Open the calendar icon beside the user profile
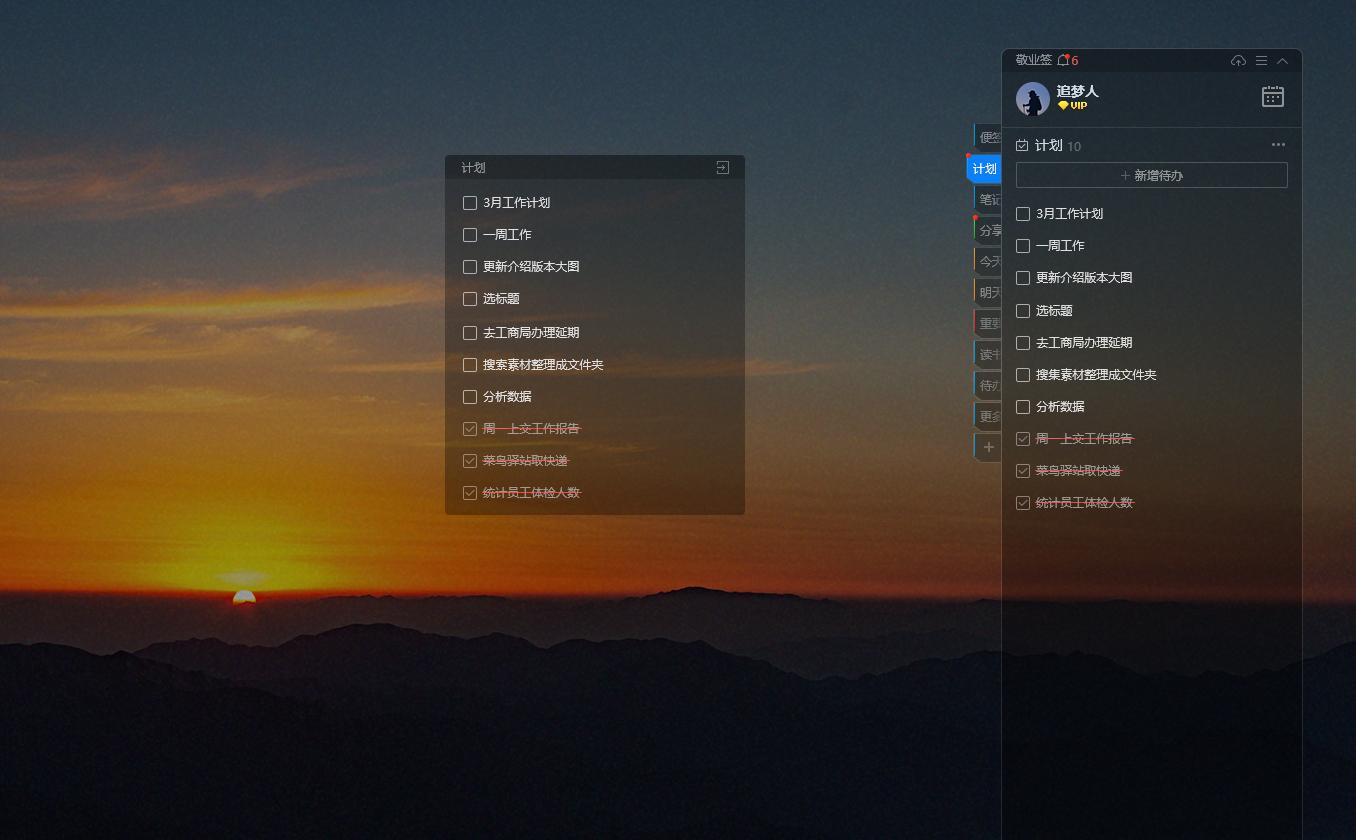 coord(1273,96)
